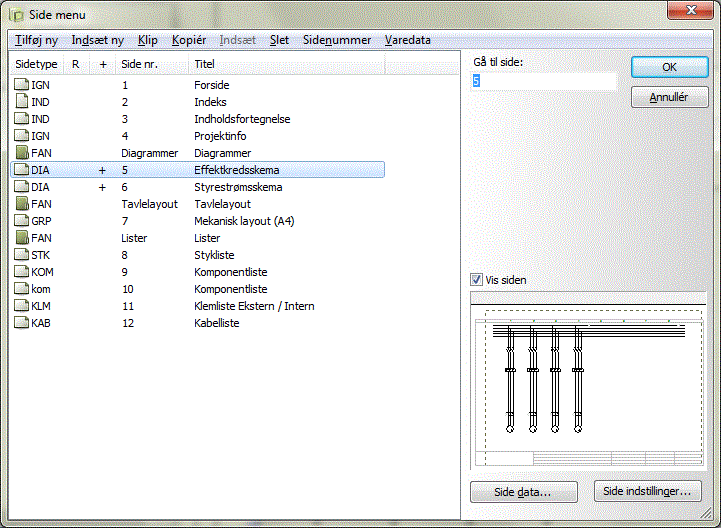Click the Annullér button

click(670, 97)
